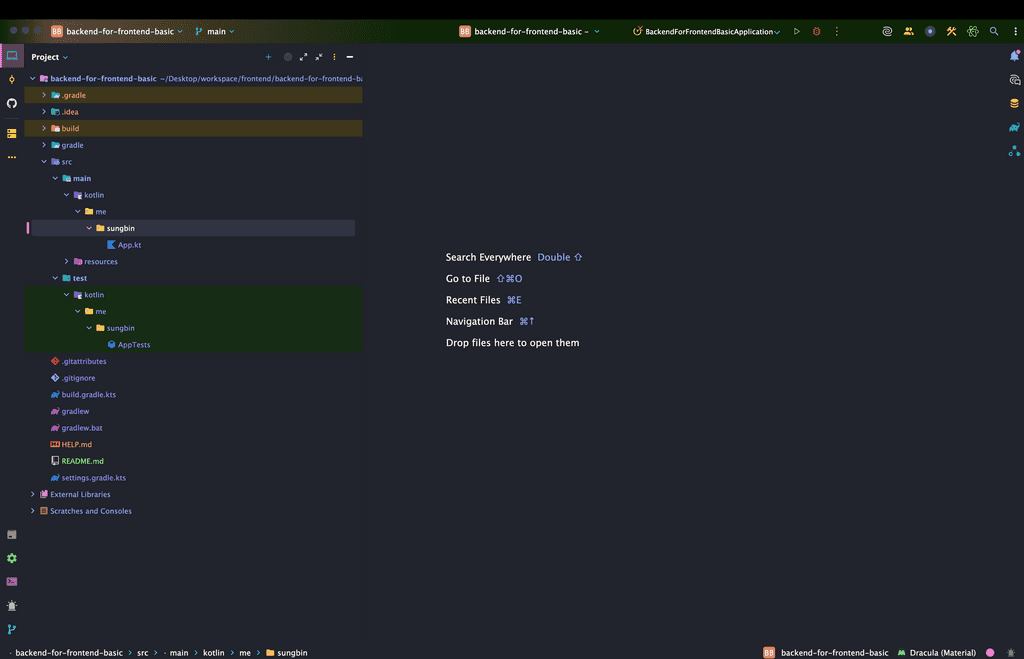Expand the External Libraries node

click(33, 494)
